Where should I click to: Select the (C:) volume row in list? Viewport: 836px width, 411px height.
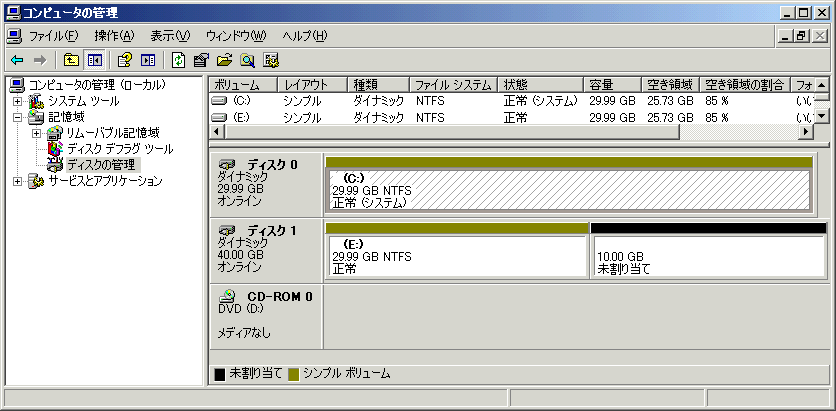pyautogui.click(x=512, y=101)
